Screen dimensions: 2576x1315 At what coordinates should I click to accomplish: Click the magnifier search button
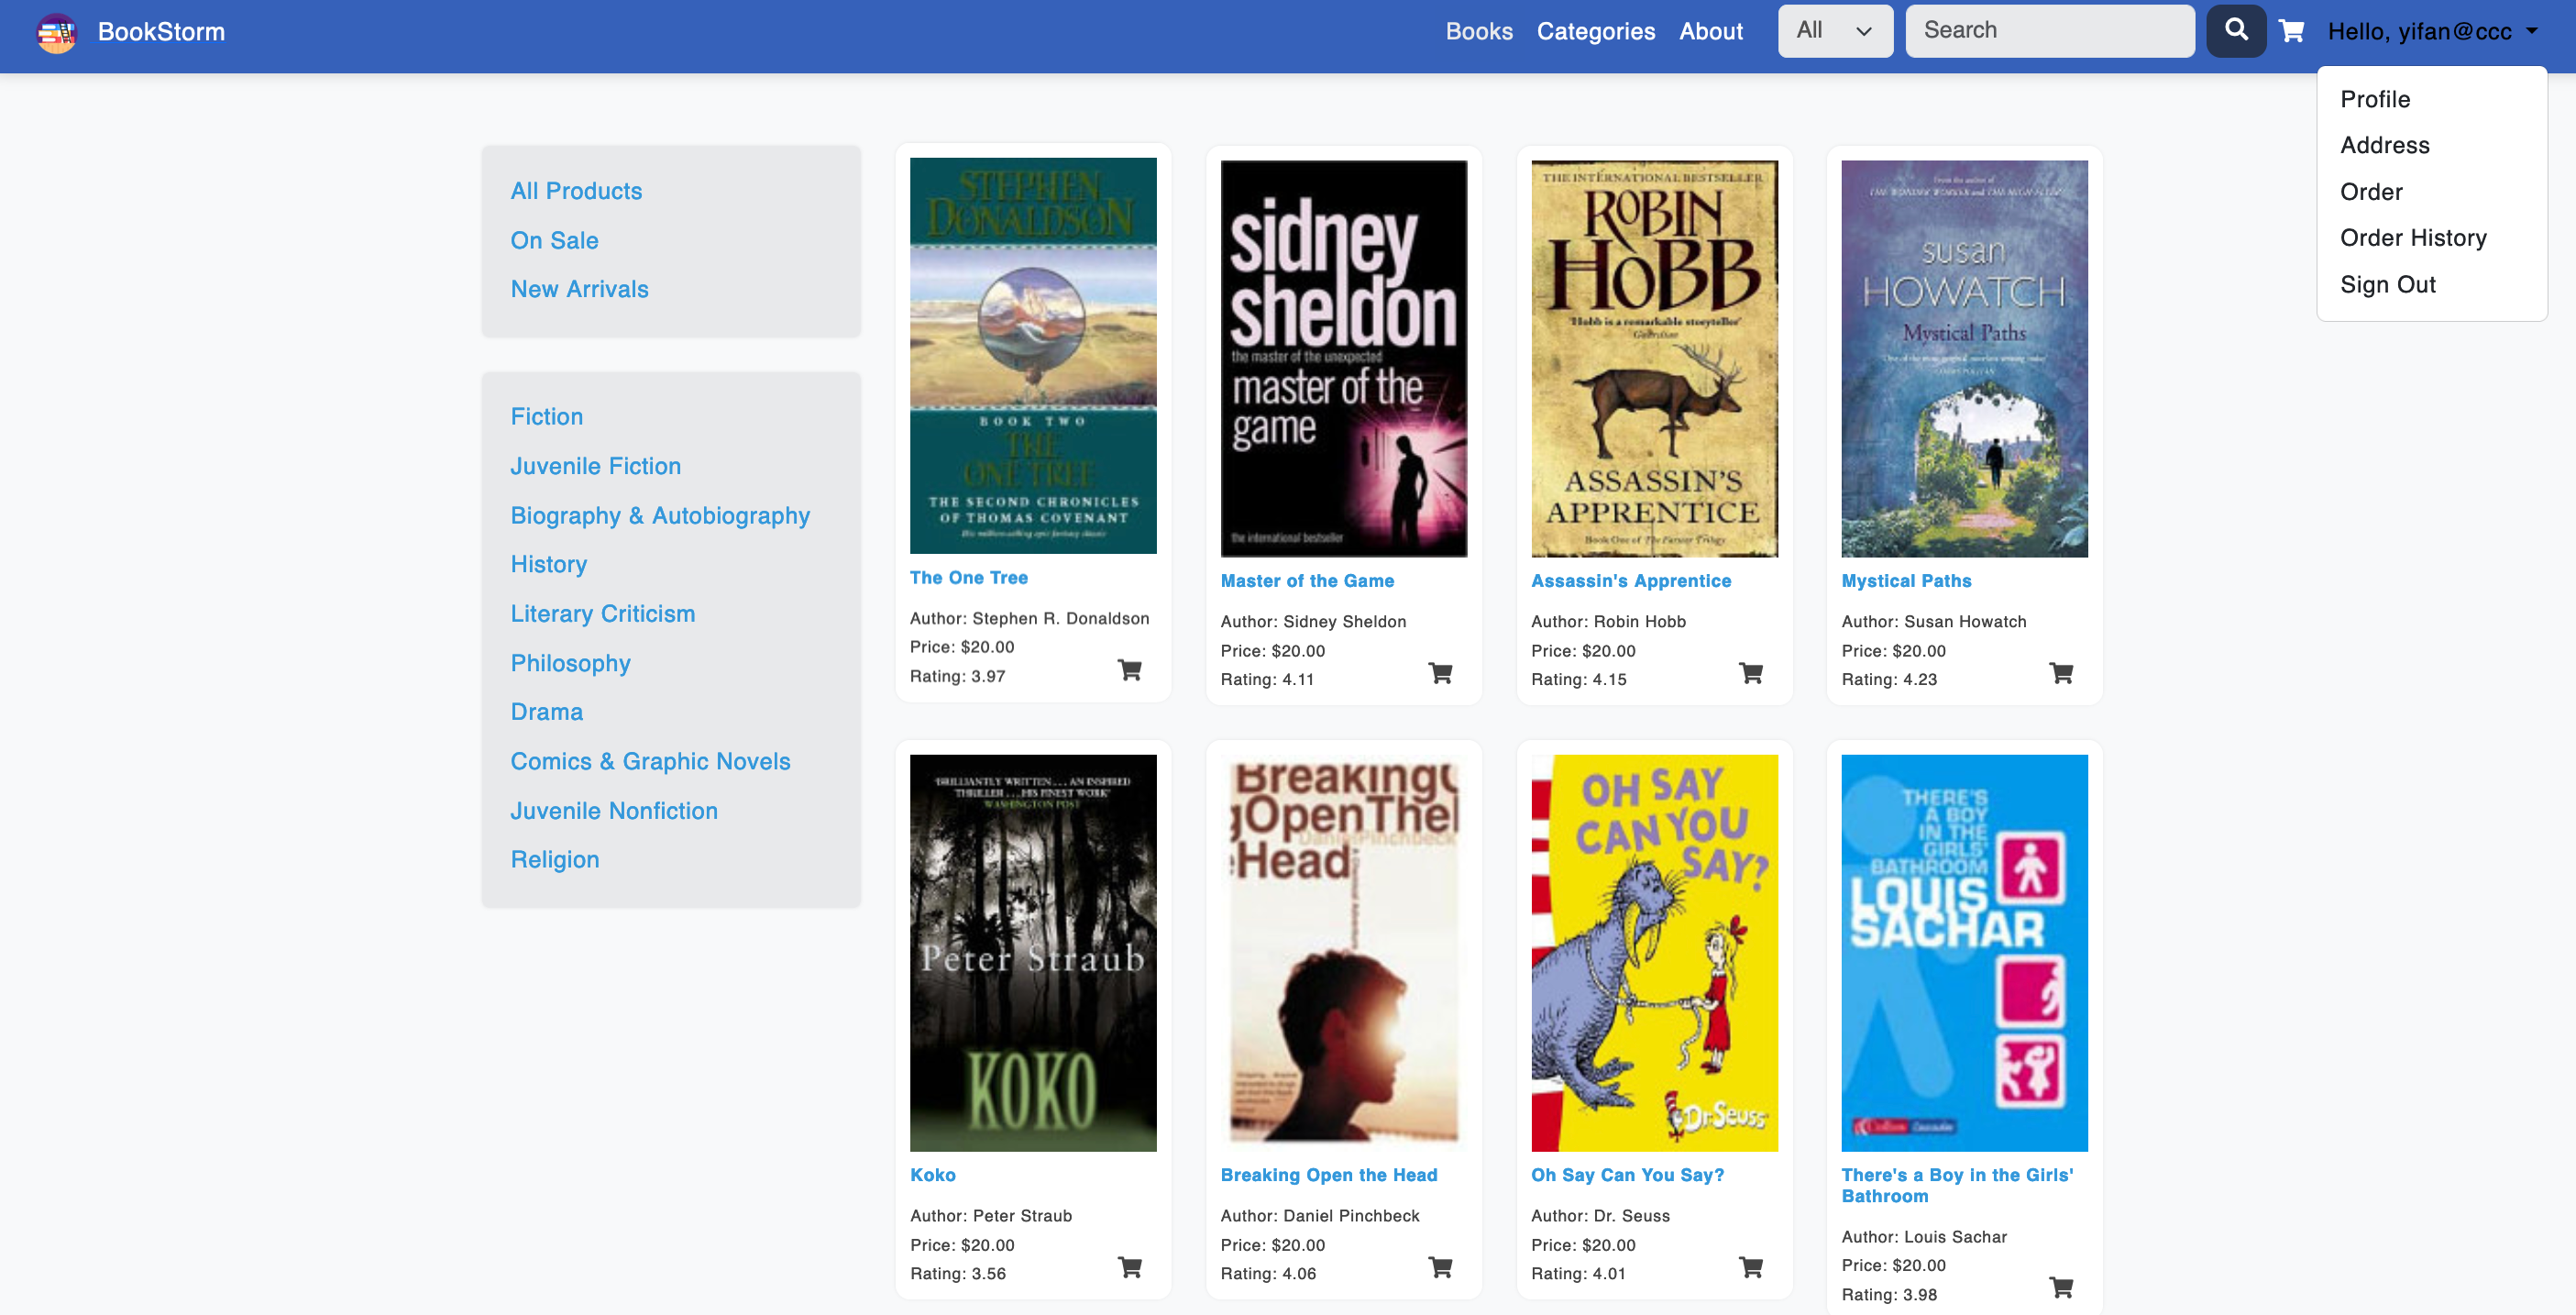pyautogui.click(x=2236, y=31)
